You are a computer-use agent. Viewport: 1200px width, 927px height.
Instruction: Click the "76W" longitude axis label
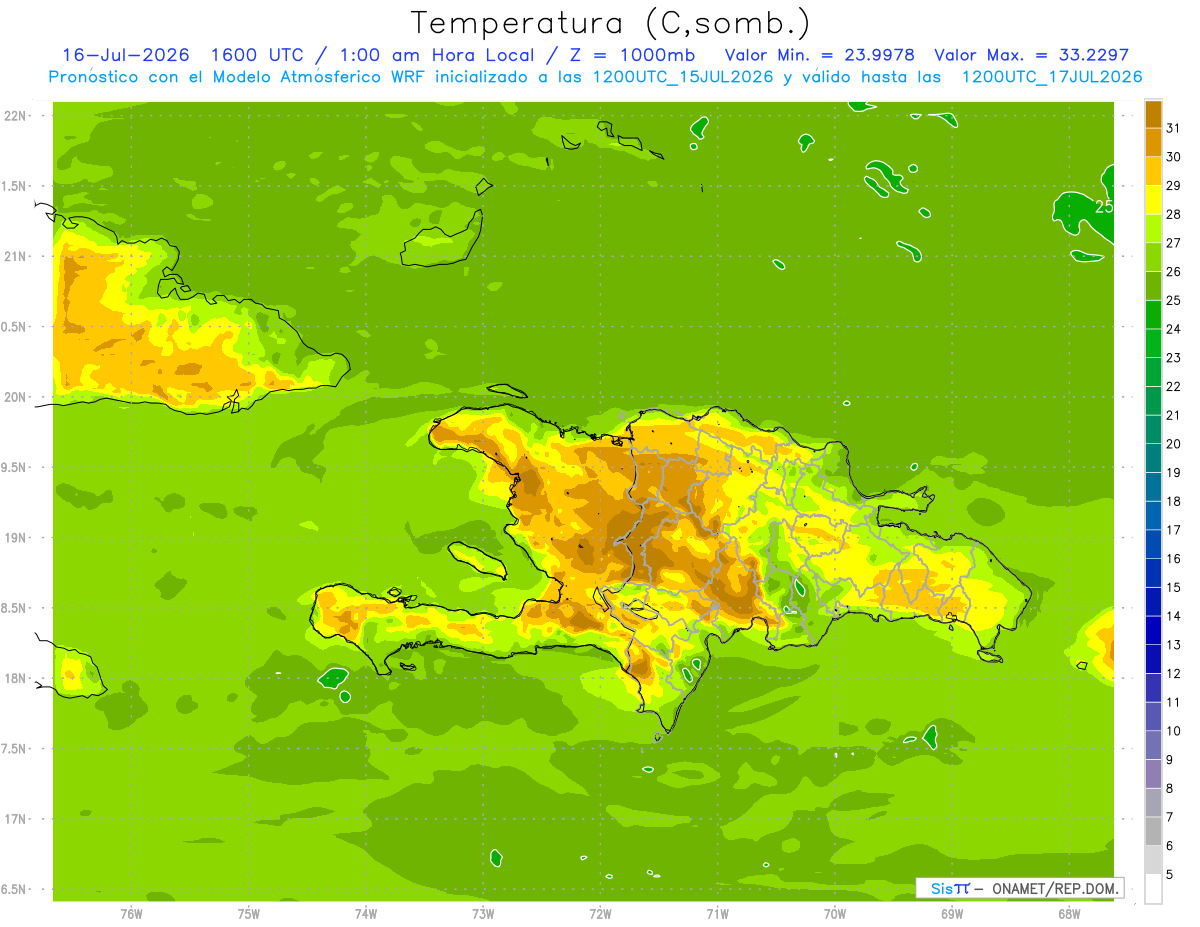pos(131,914)
